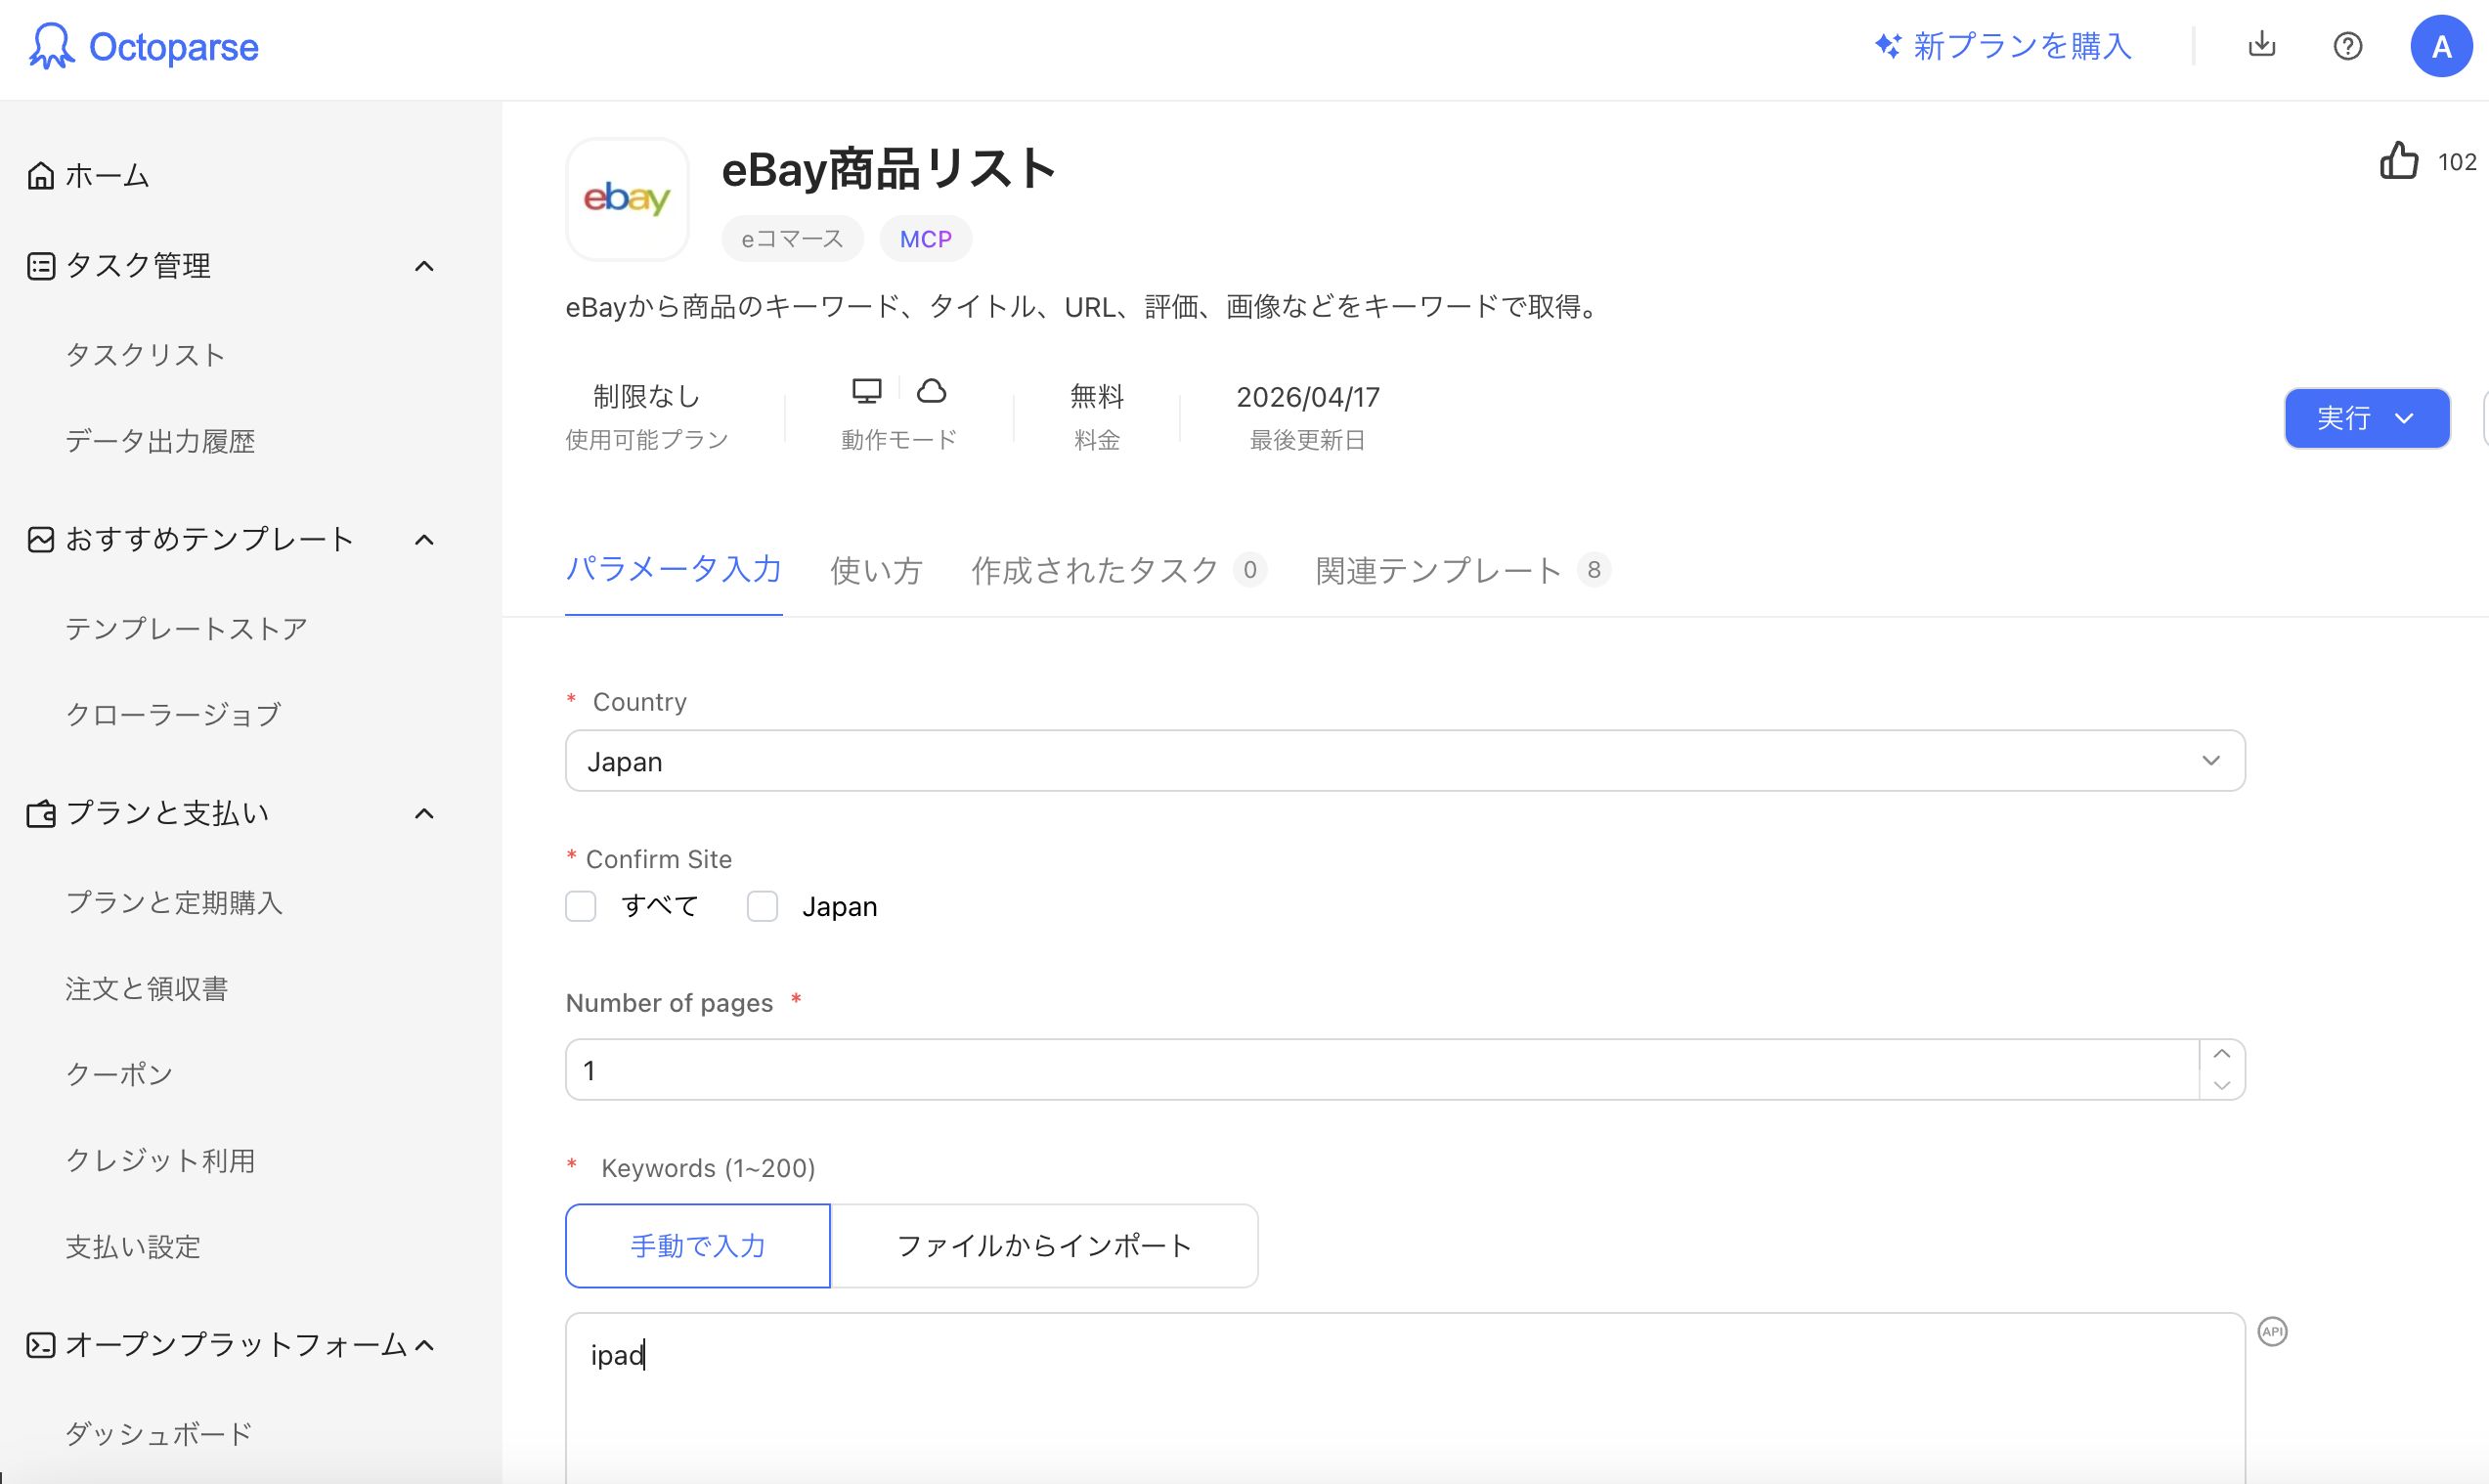Open クレジット利用 in sidebar
Screen dimensions: 2489x1484
pos(160,1161)
